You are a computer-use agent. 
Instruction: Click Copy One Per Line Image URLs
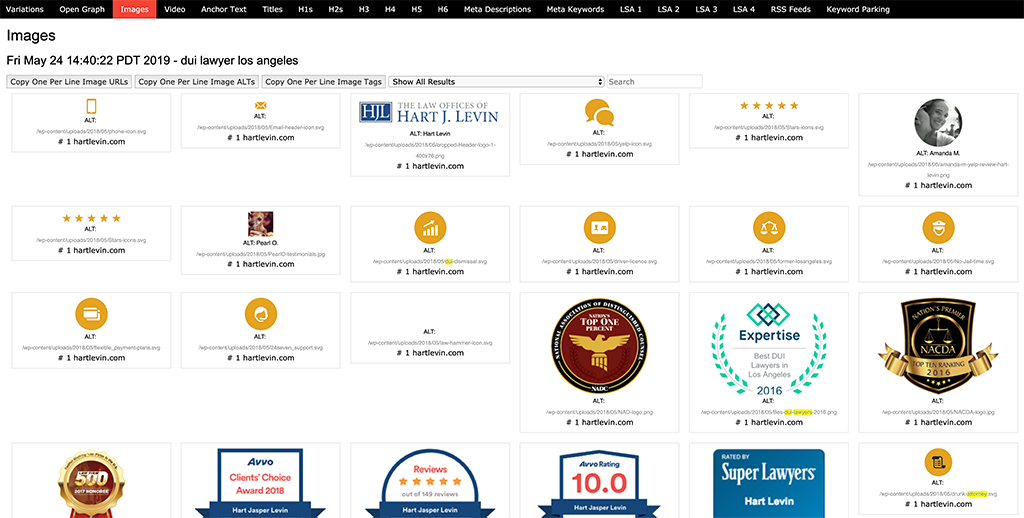pos(69,82)
